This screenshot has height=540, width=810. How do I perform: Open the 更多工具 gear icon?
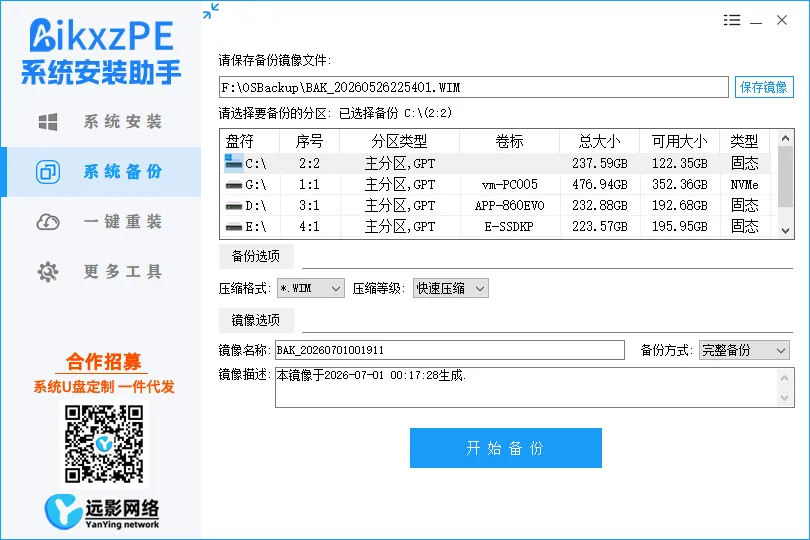click(x=48, y=272)
